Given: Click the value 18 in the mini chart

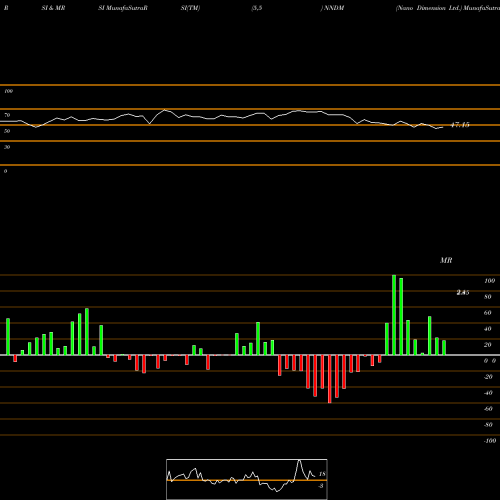Looking at the screenshot, I should coord(322,474).
